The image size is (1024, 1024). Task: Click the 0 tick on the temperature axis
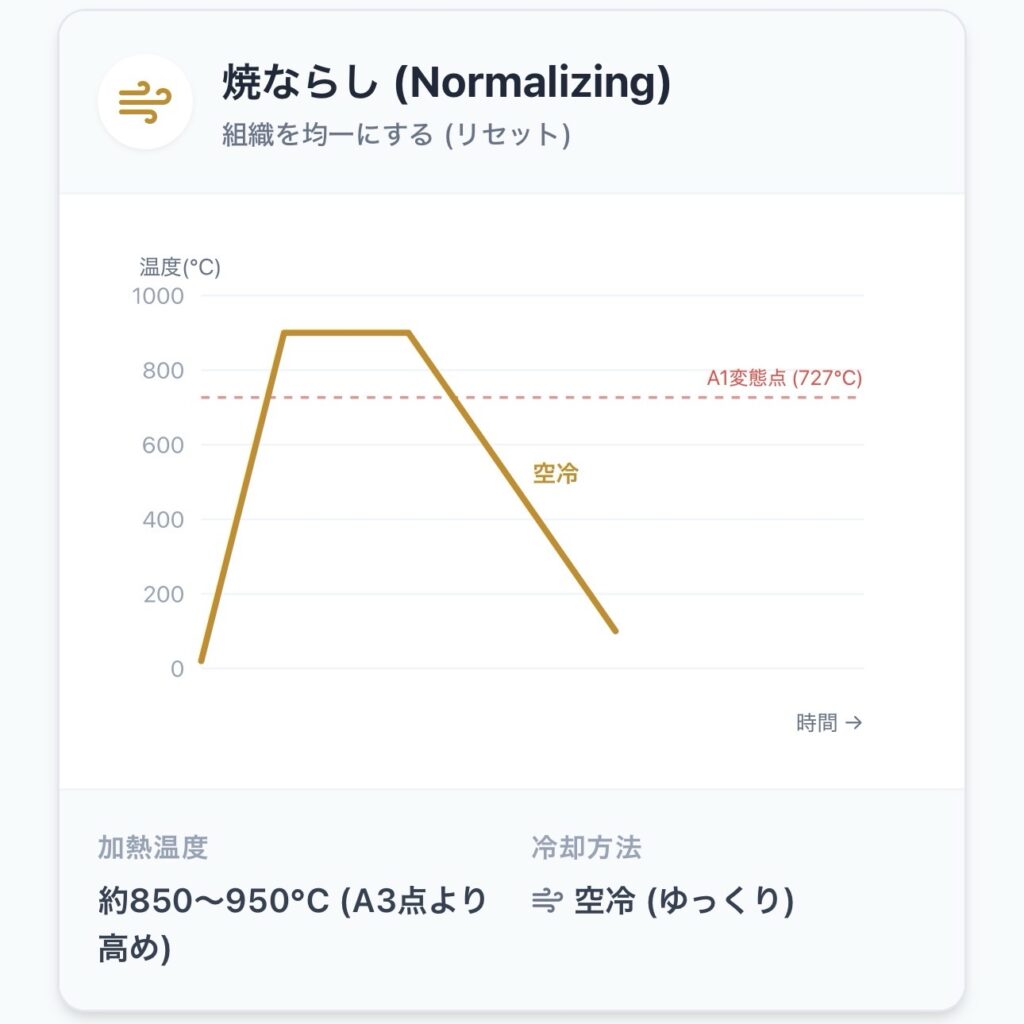(177, 669)
